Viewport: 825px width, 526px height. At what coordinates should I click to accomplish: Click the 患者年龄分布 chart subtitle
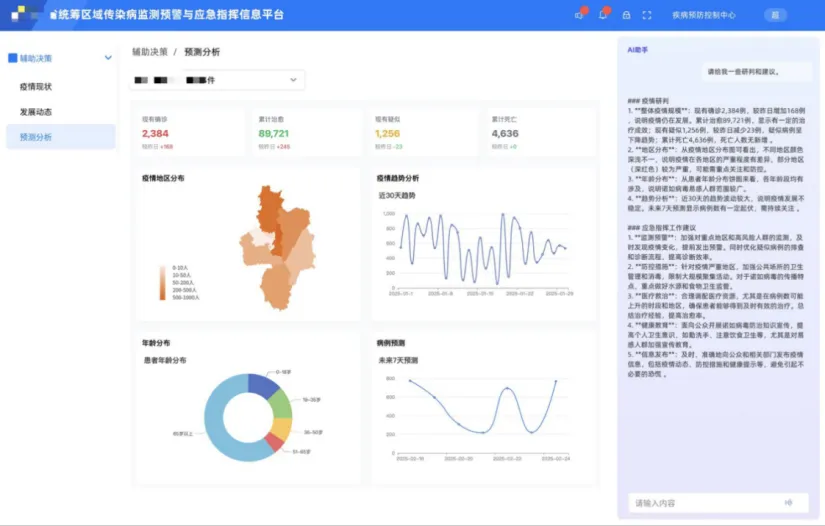point(165,360)
